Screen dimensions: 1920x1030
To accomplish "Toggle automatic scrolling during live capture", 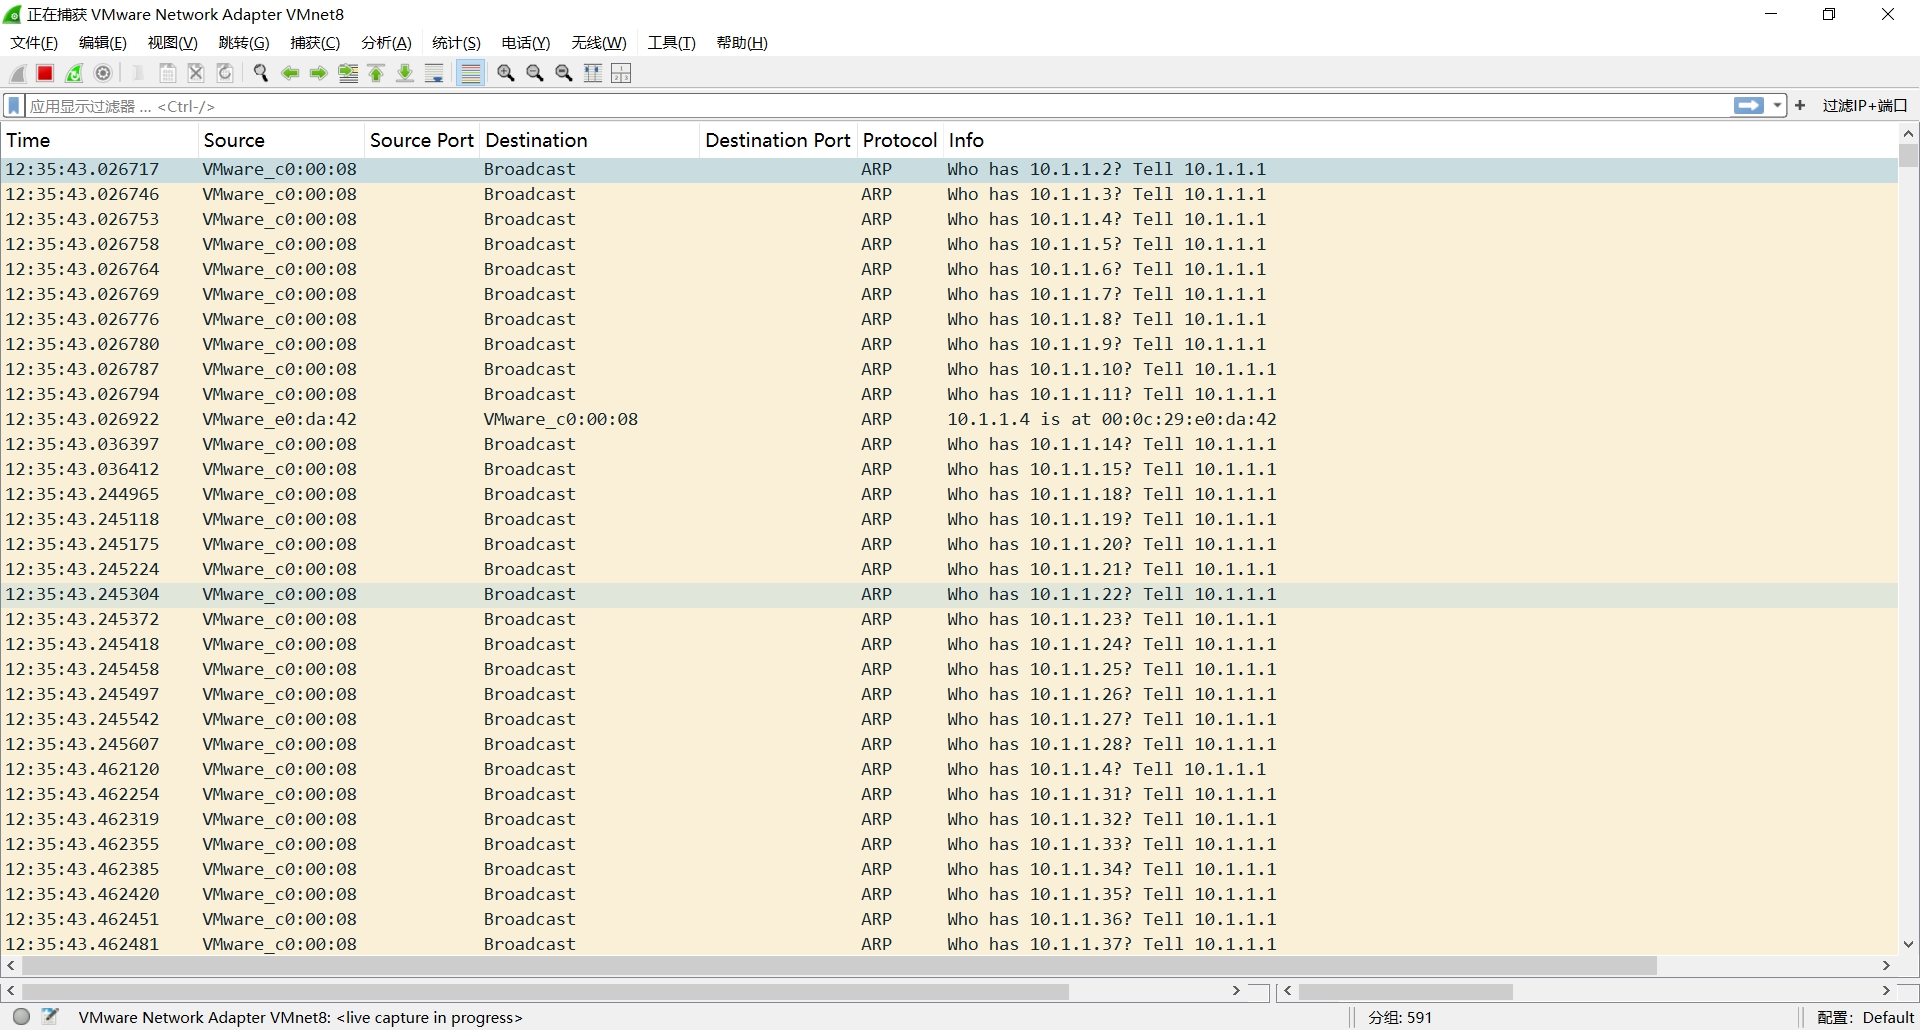I will [434, 73].
